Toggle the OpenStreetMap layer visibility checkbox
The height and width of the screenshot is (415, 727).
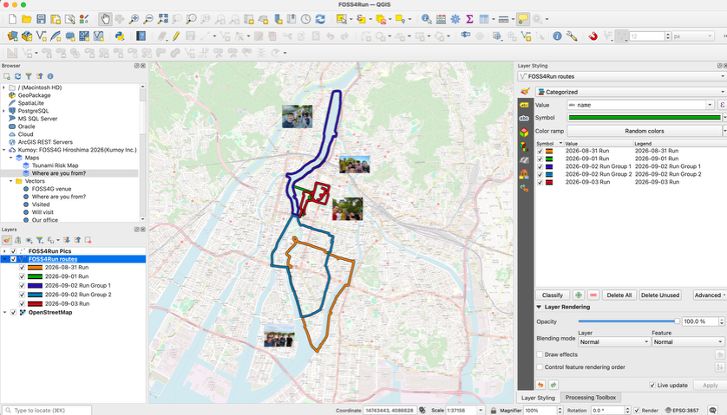pyautogui.click(x=13, y=313)
